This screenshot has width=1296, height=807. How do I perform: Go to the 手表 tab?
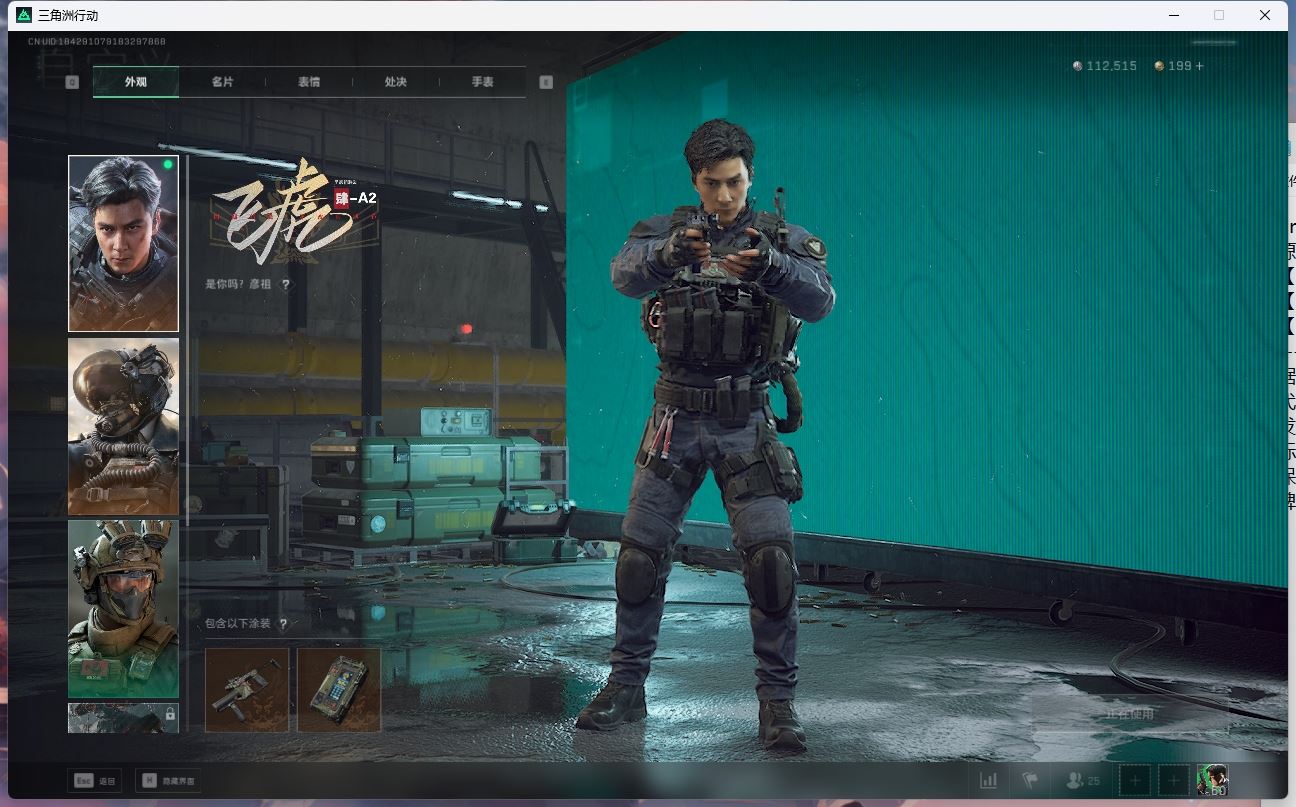[x=483, y=82]
